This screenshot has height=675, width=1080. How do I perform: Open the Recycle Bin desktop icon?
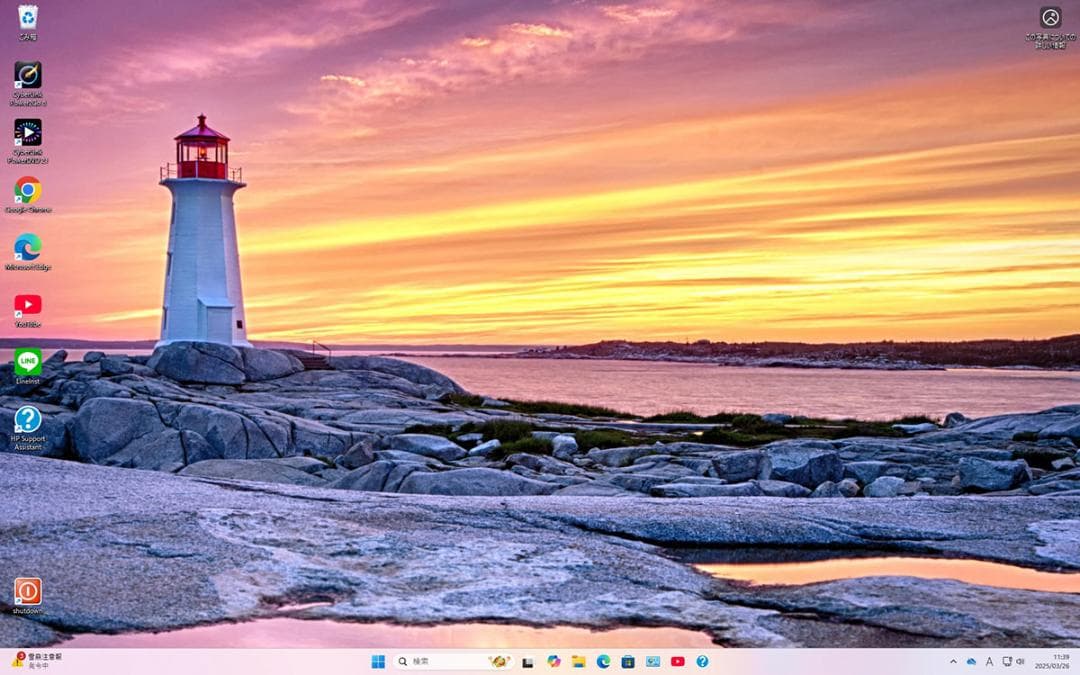28,18
